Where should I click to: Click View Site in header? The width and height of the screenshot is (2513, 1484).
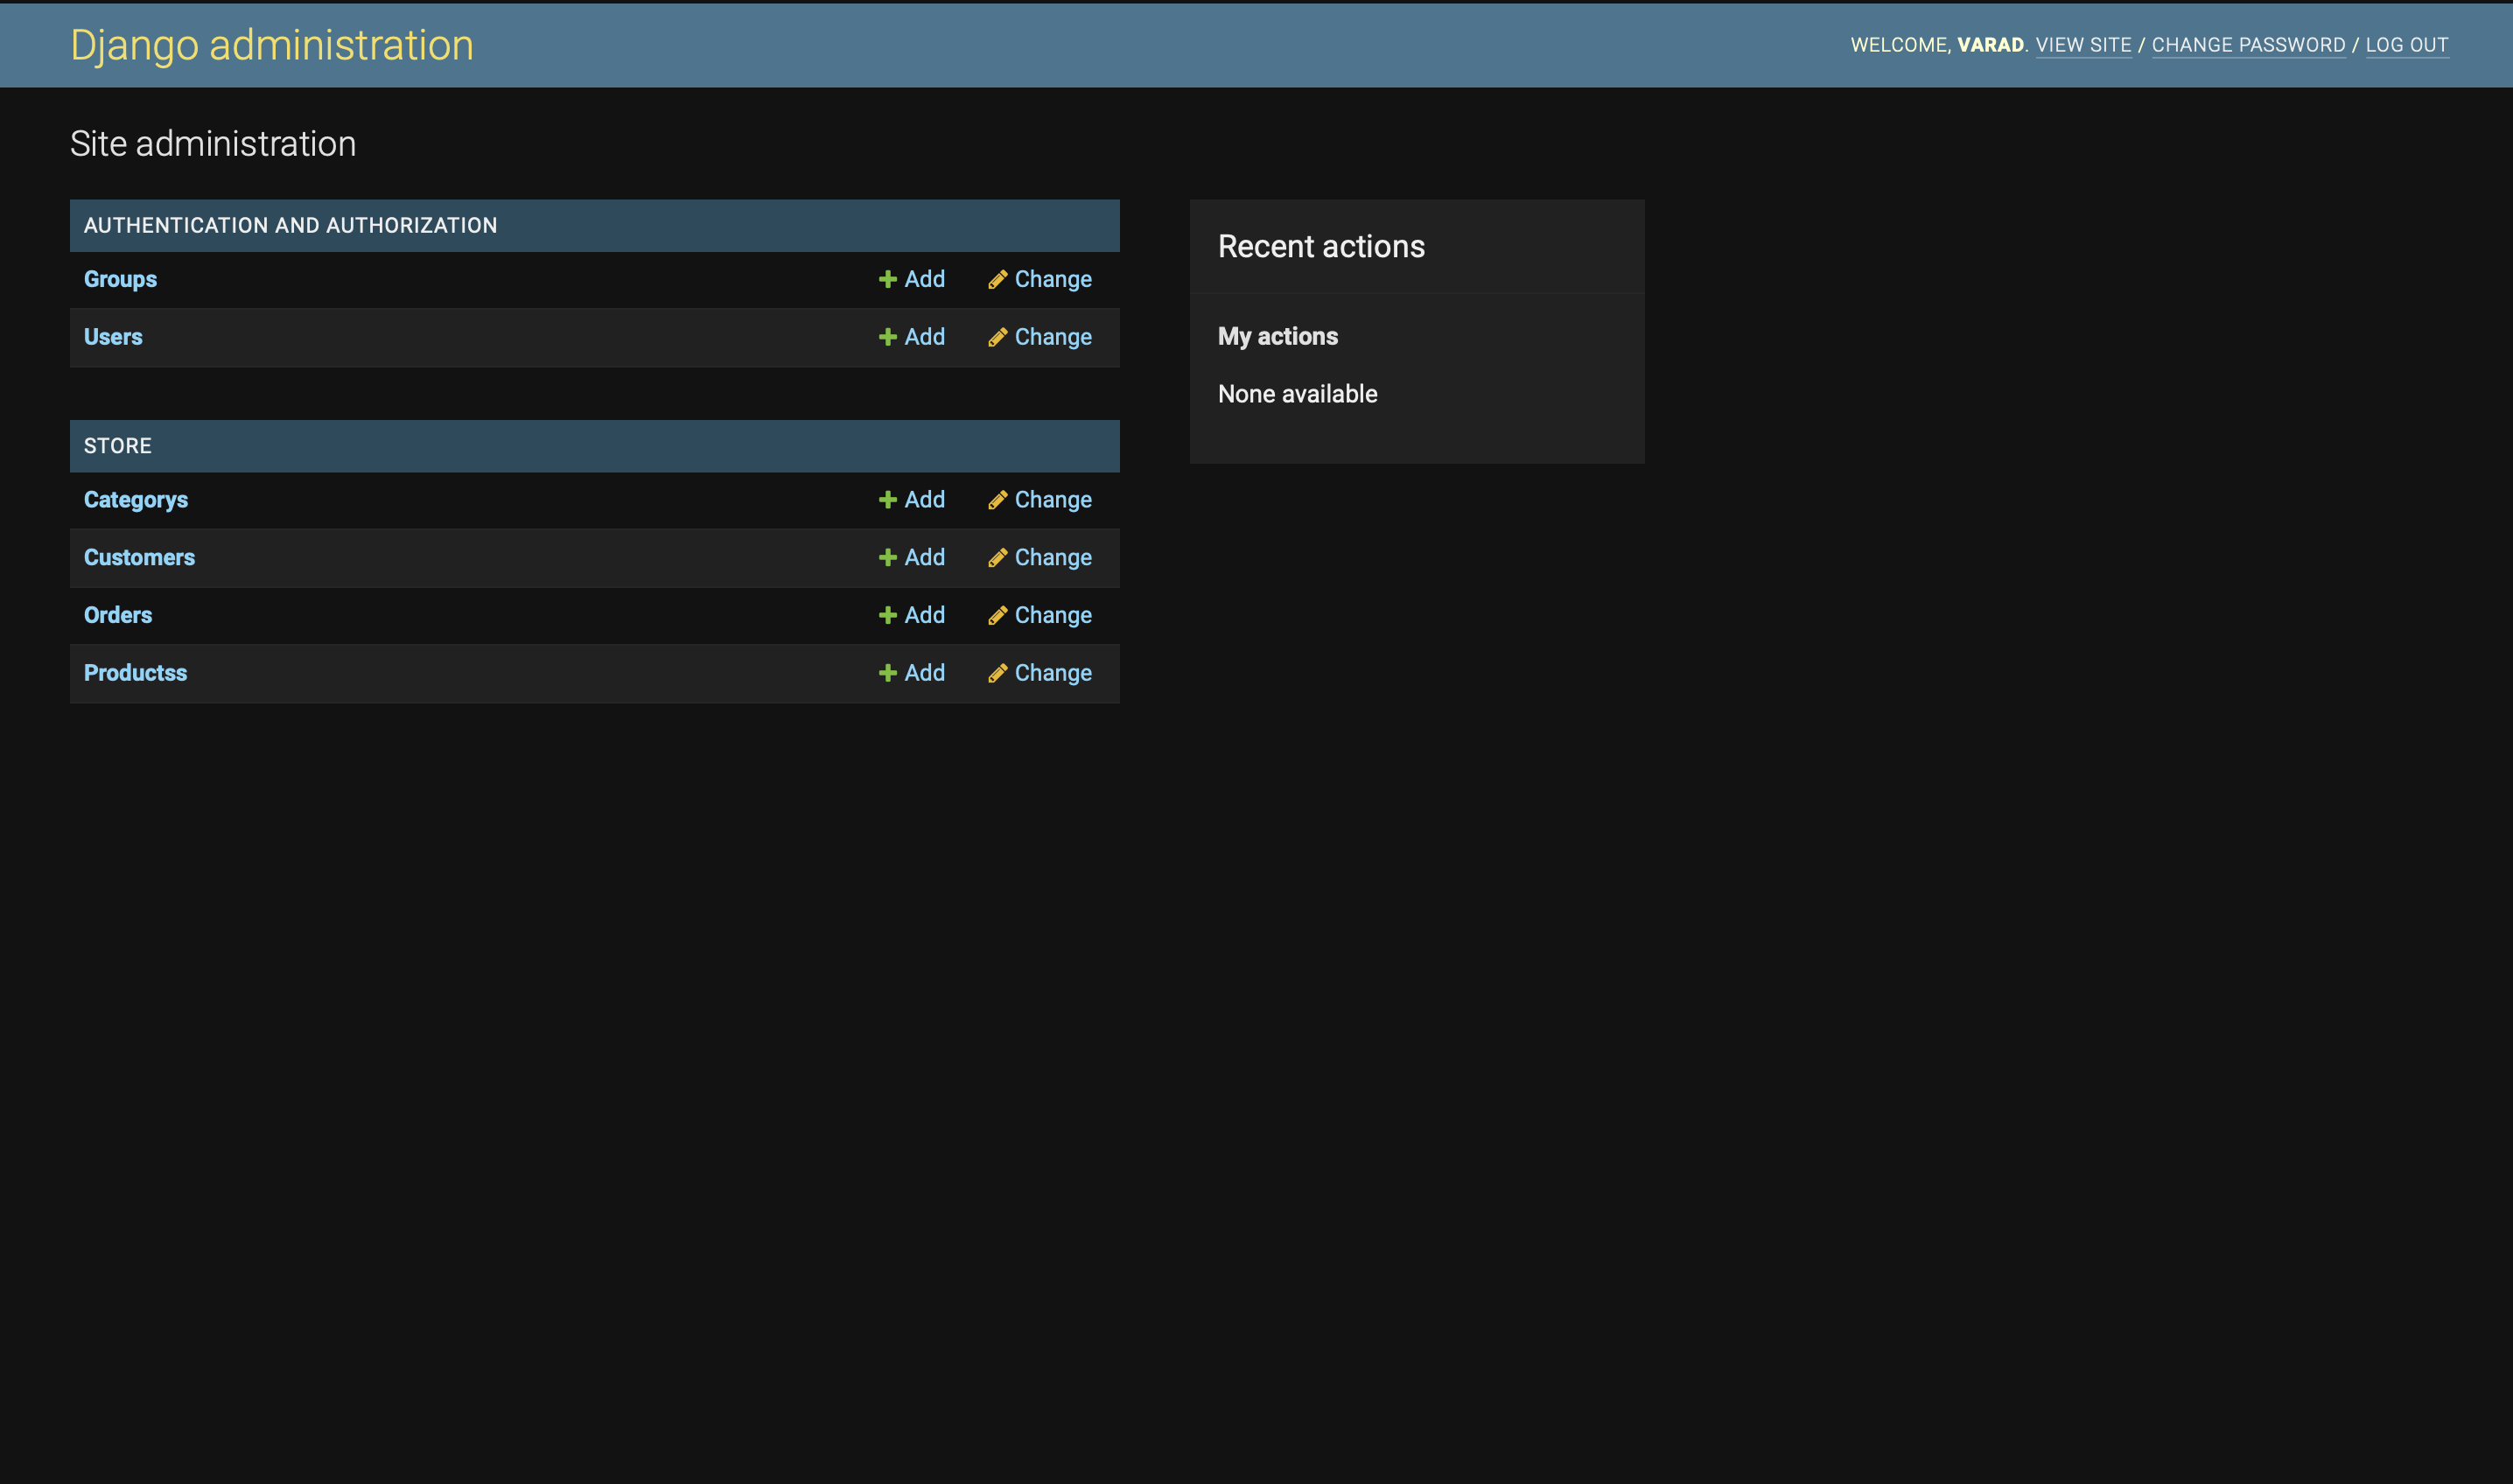point(2083,45)
